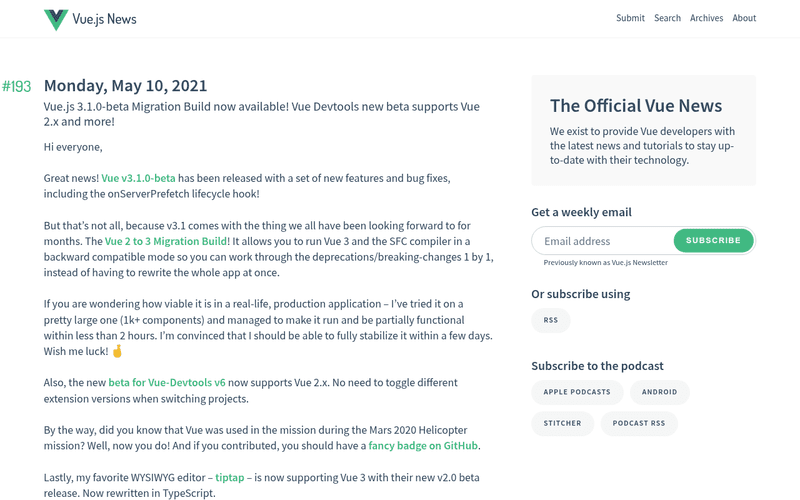Click the Vue.js News site title

(104, 19)
